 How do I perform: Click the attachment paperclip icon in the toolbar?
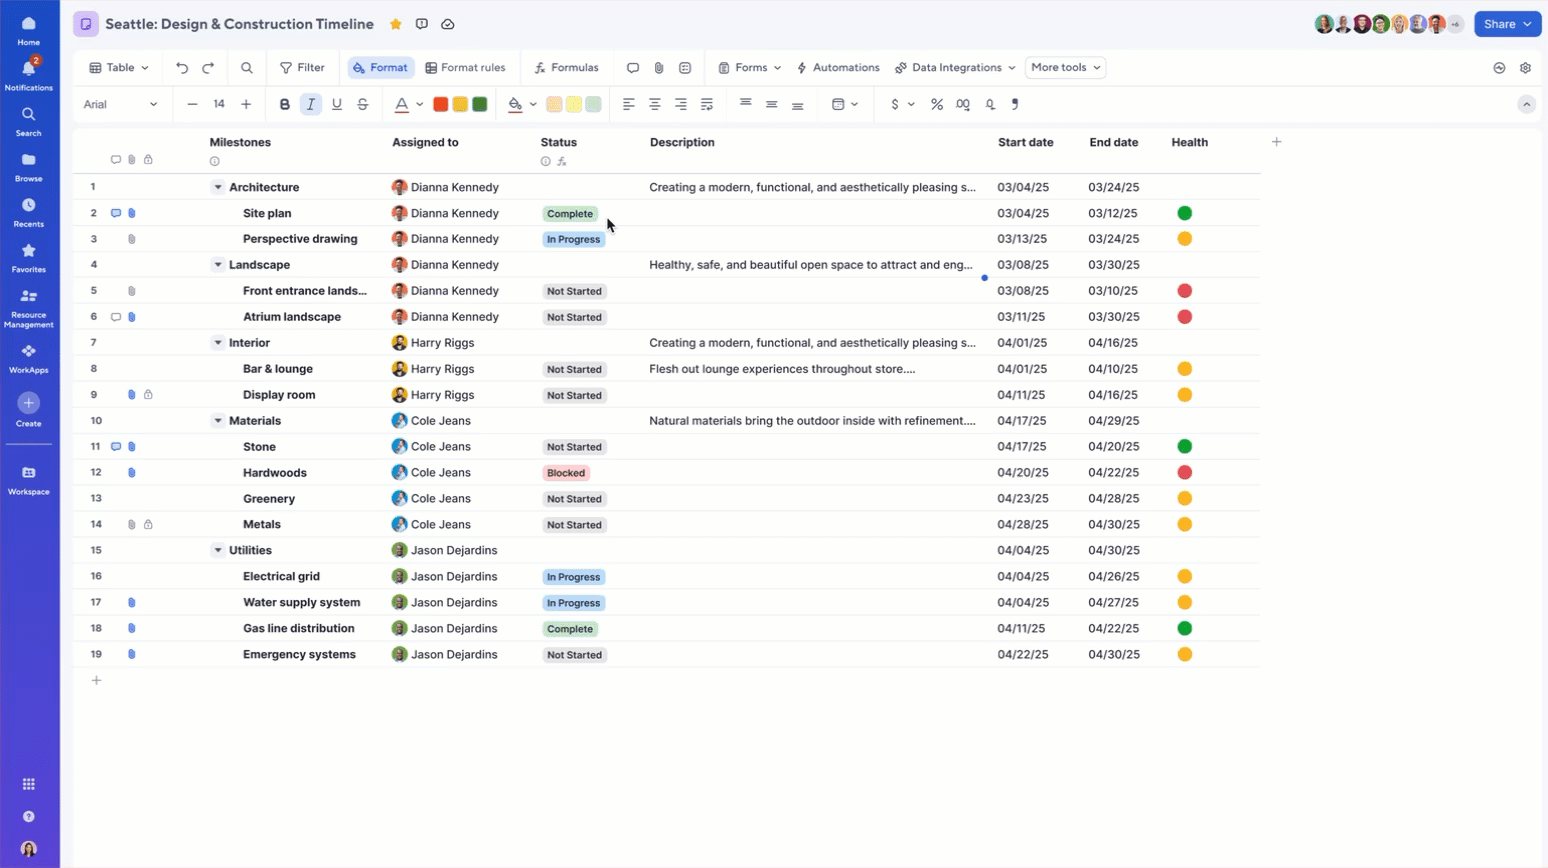[658, 67]
